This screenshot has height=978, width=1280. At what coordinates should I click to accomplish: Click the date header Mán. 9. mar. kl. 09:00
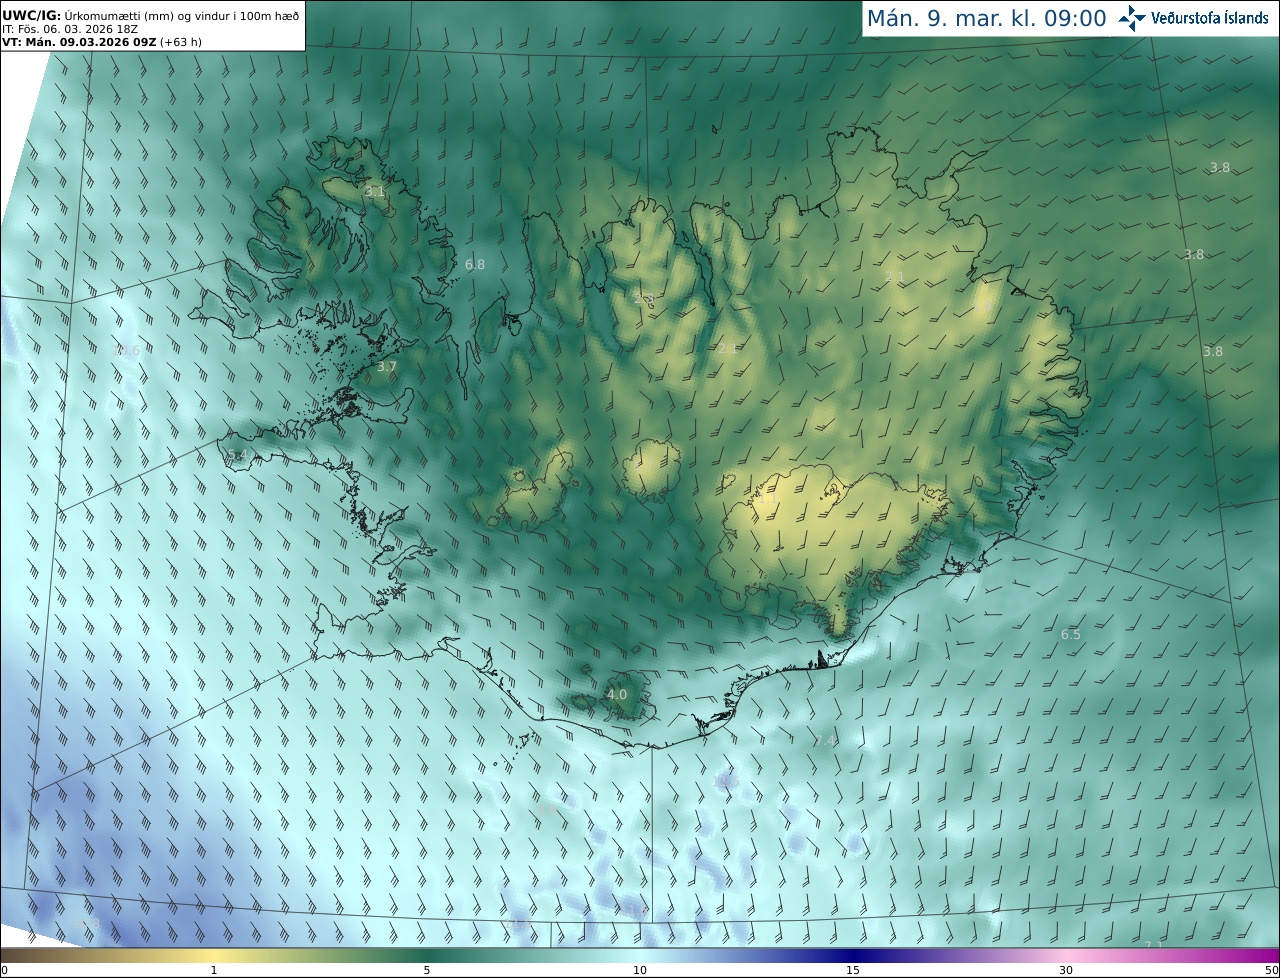pos(986,18)
